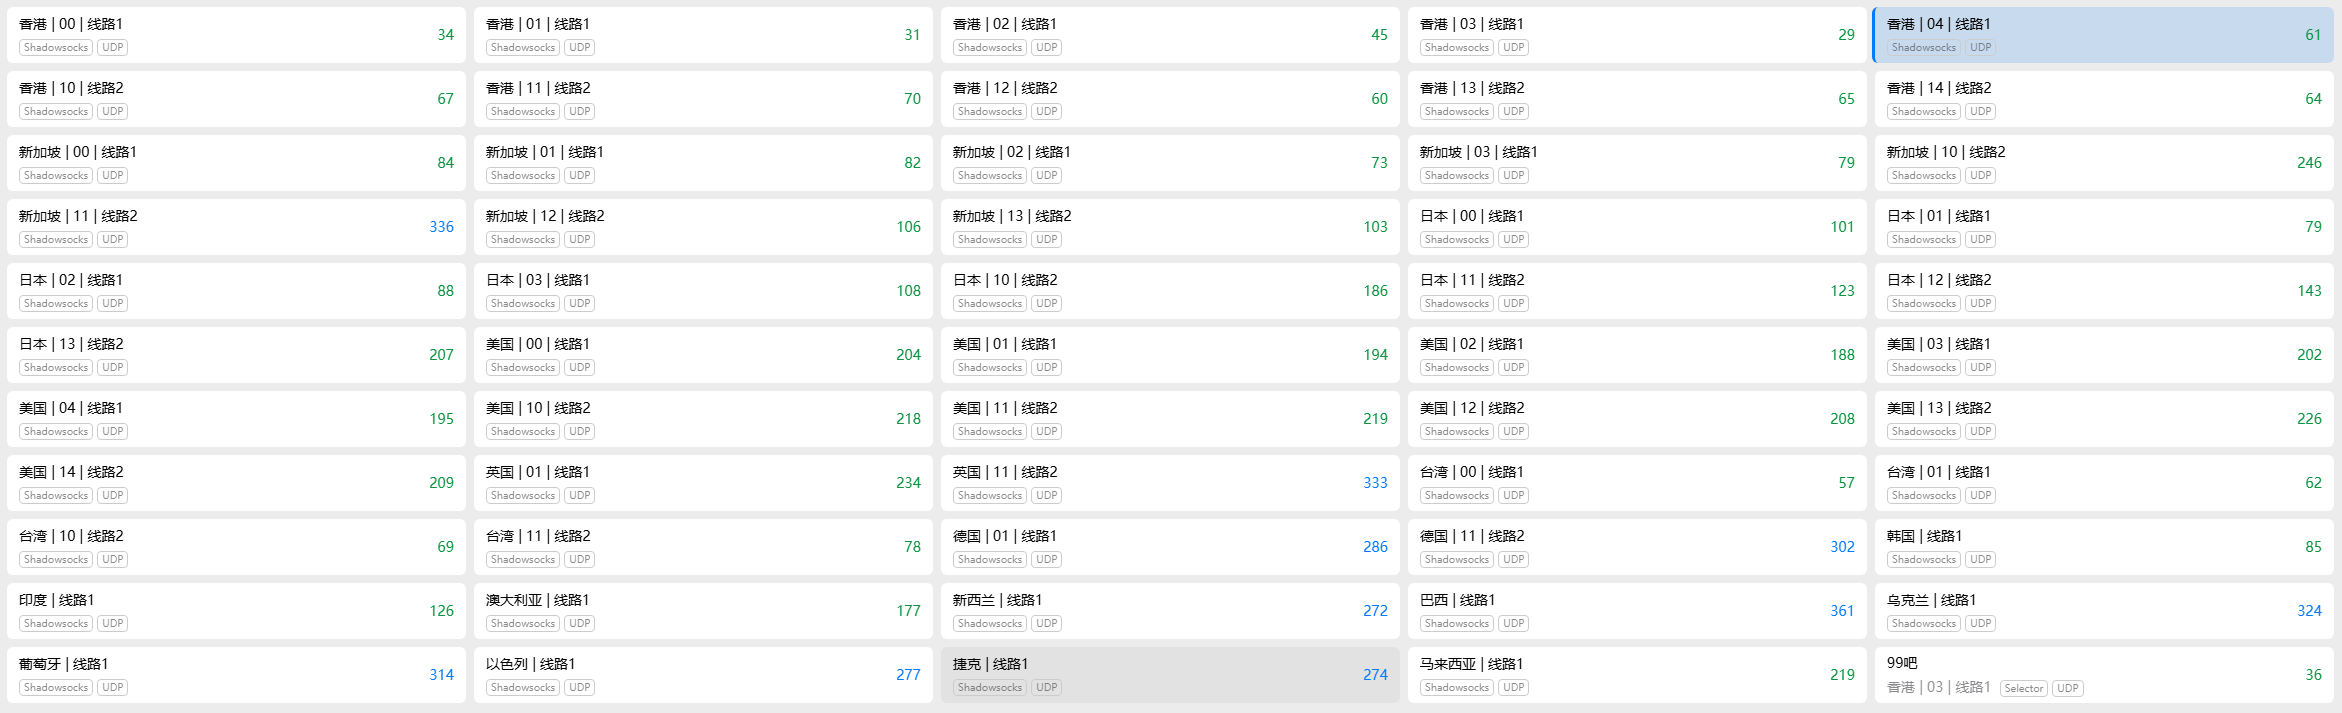Switch to the 韩国 | 线路1 node
This screenshot has width=2342, height=713.
[2104, 547]
